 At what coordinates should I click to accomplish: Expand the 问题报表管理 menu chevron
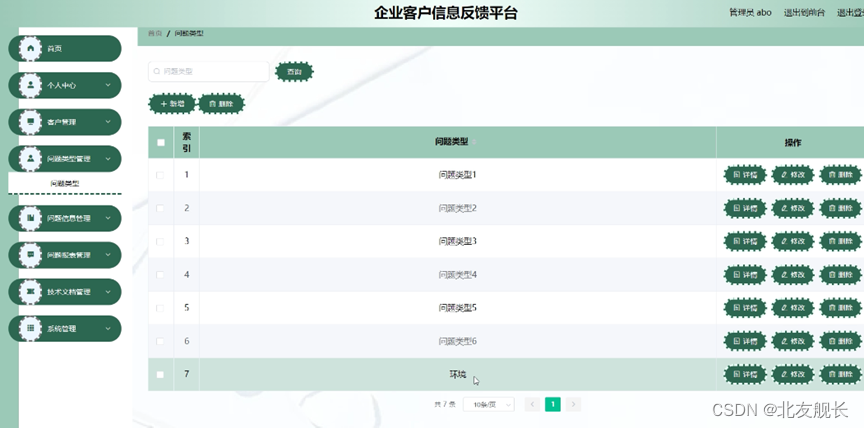click(108, 255)
